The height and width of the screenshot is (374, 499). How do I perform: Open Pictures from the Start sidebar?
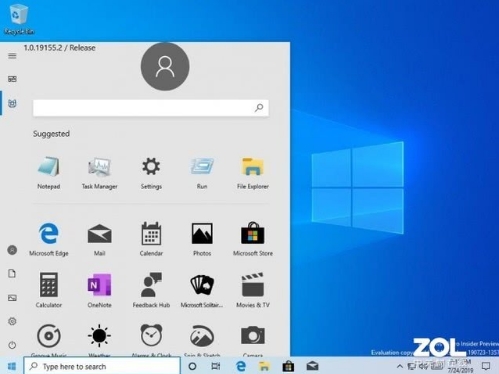coord(12,298)
